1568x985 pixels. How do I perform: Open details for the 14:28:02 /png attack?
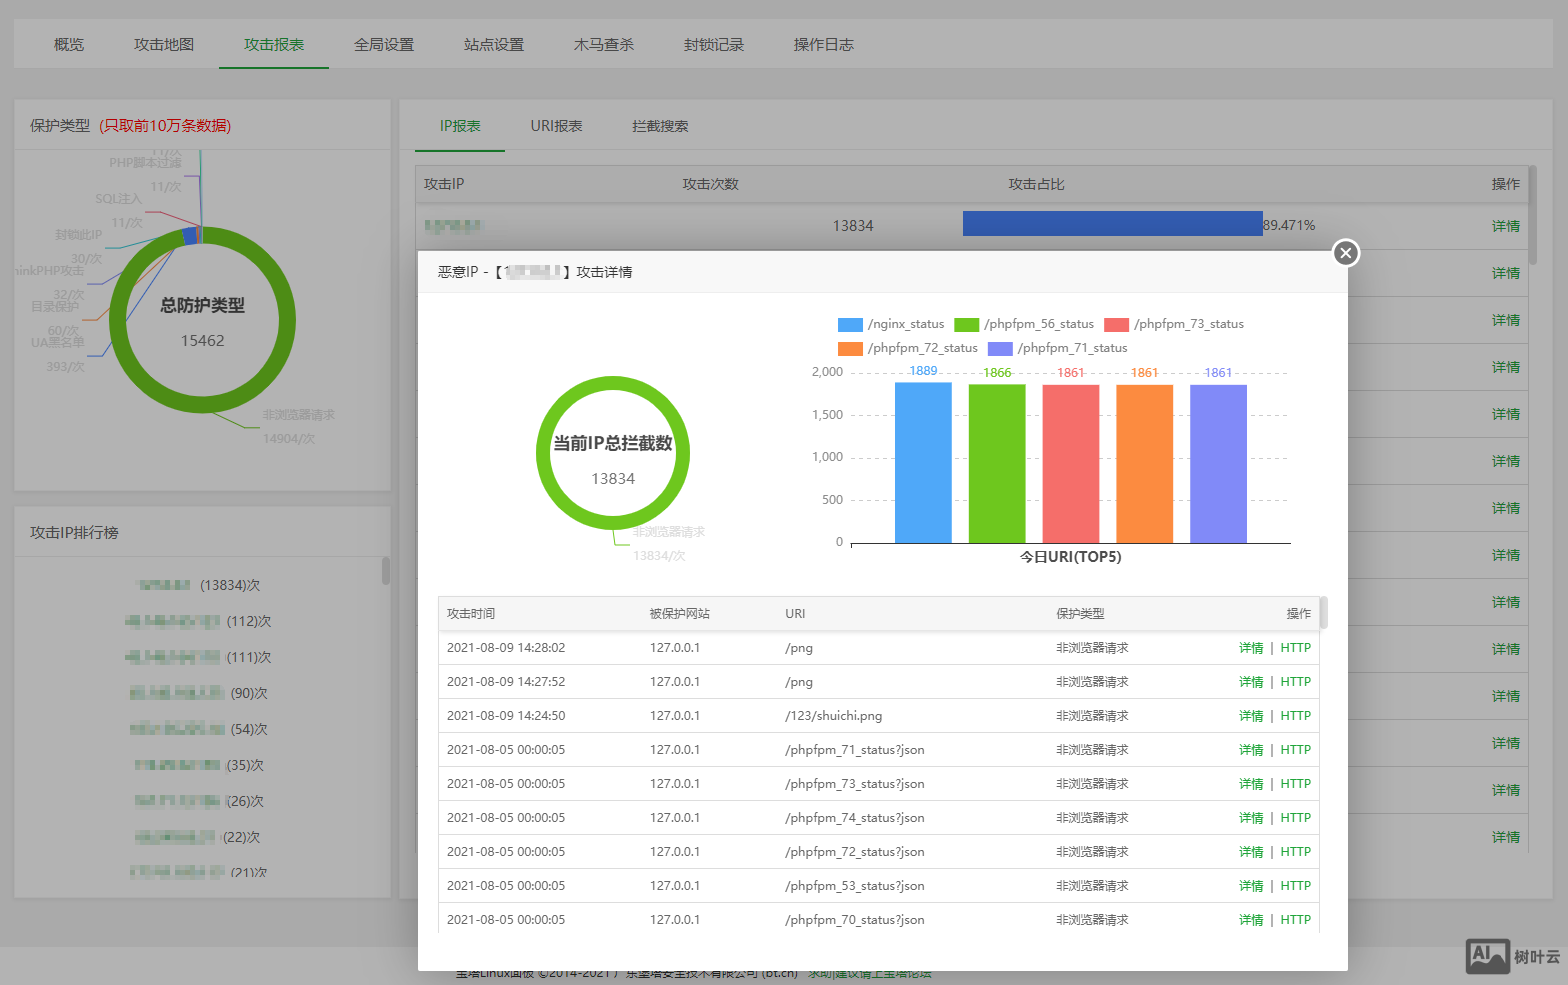click(x=1251, y=648)
